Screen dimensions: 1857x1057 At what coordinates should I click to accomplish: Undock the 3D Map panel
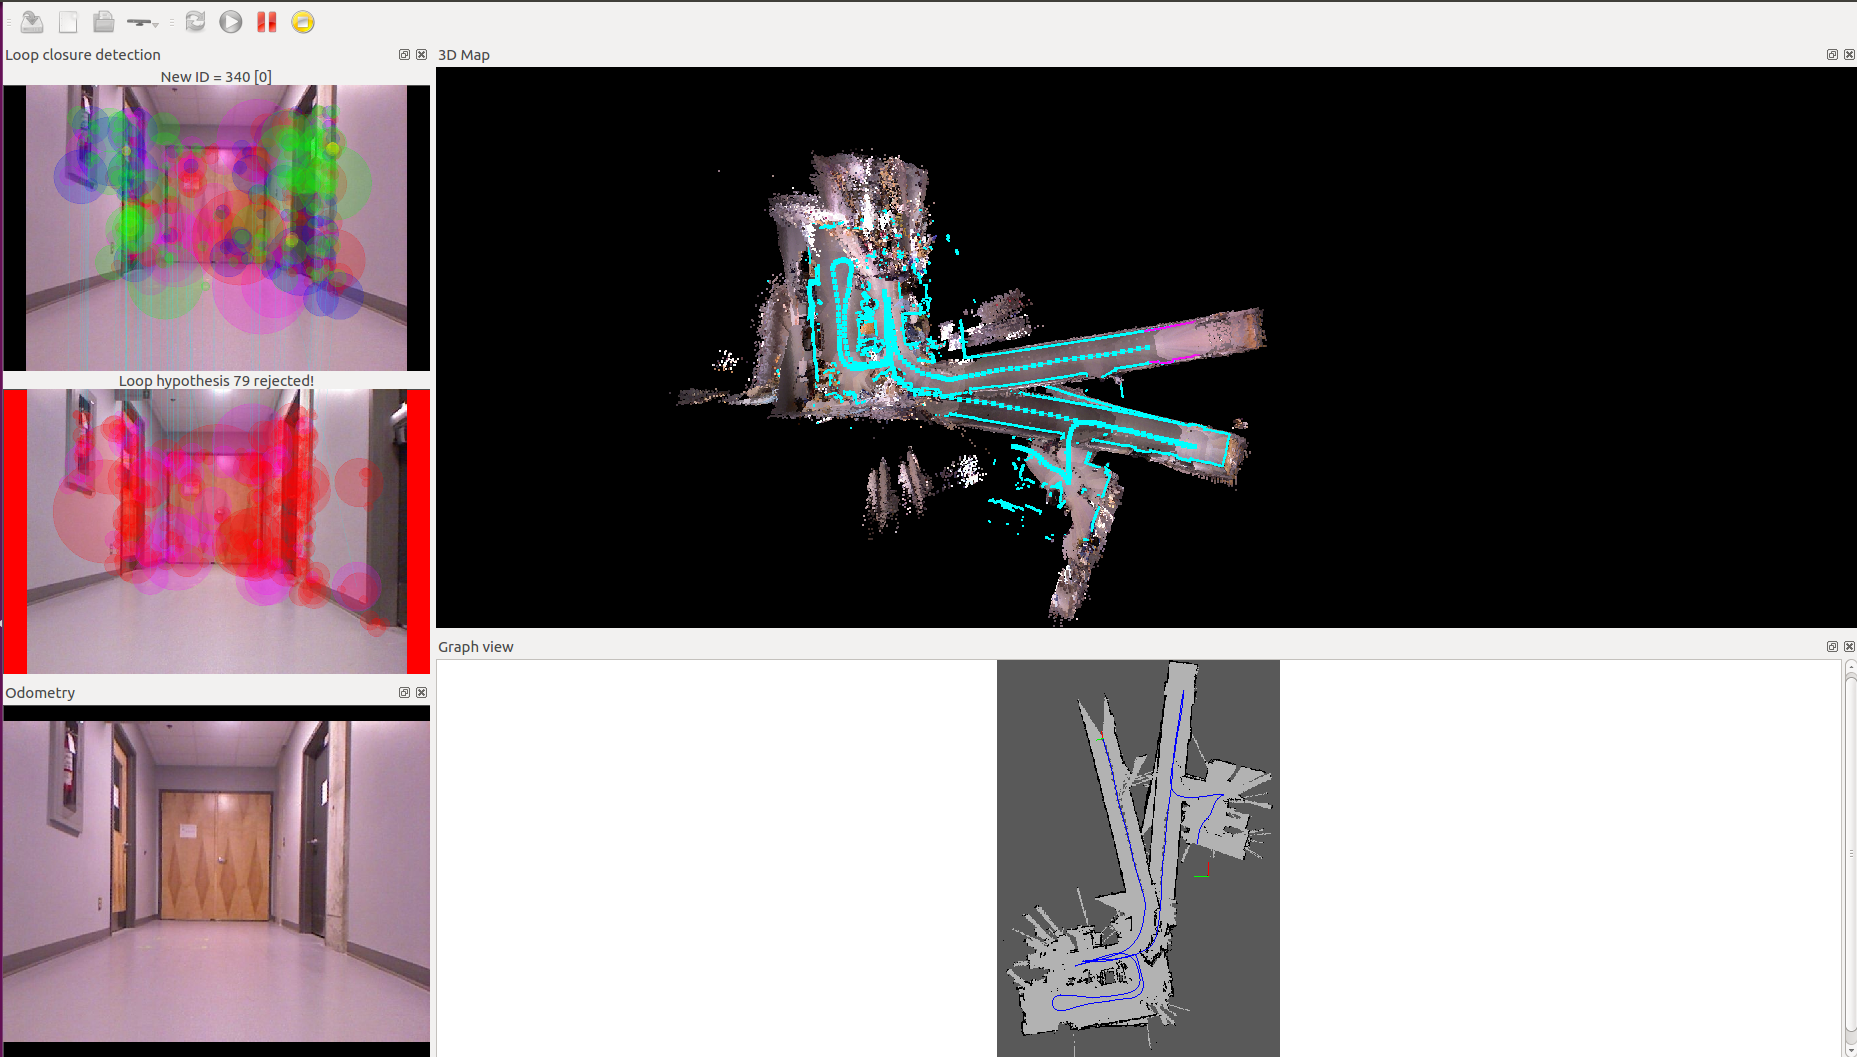1832,55
